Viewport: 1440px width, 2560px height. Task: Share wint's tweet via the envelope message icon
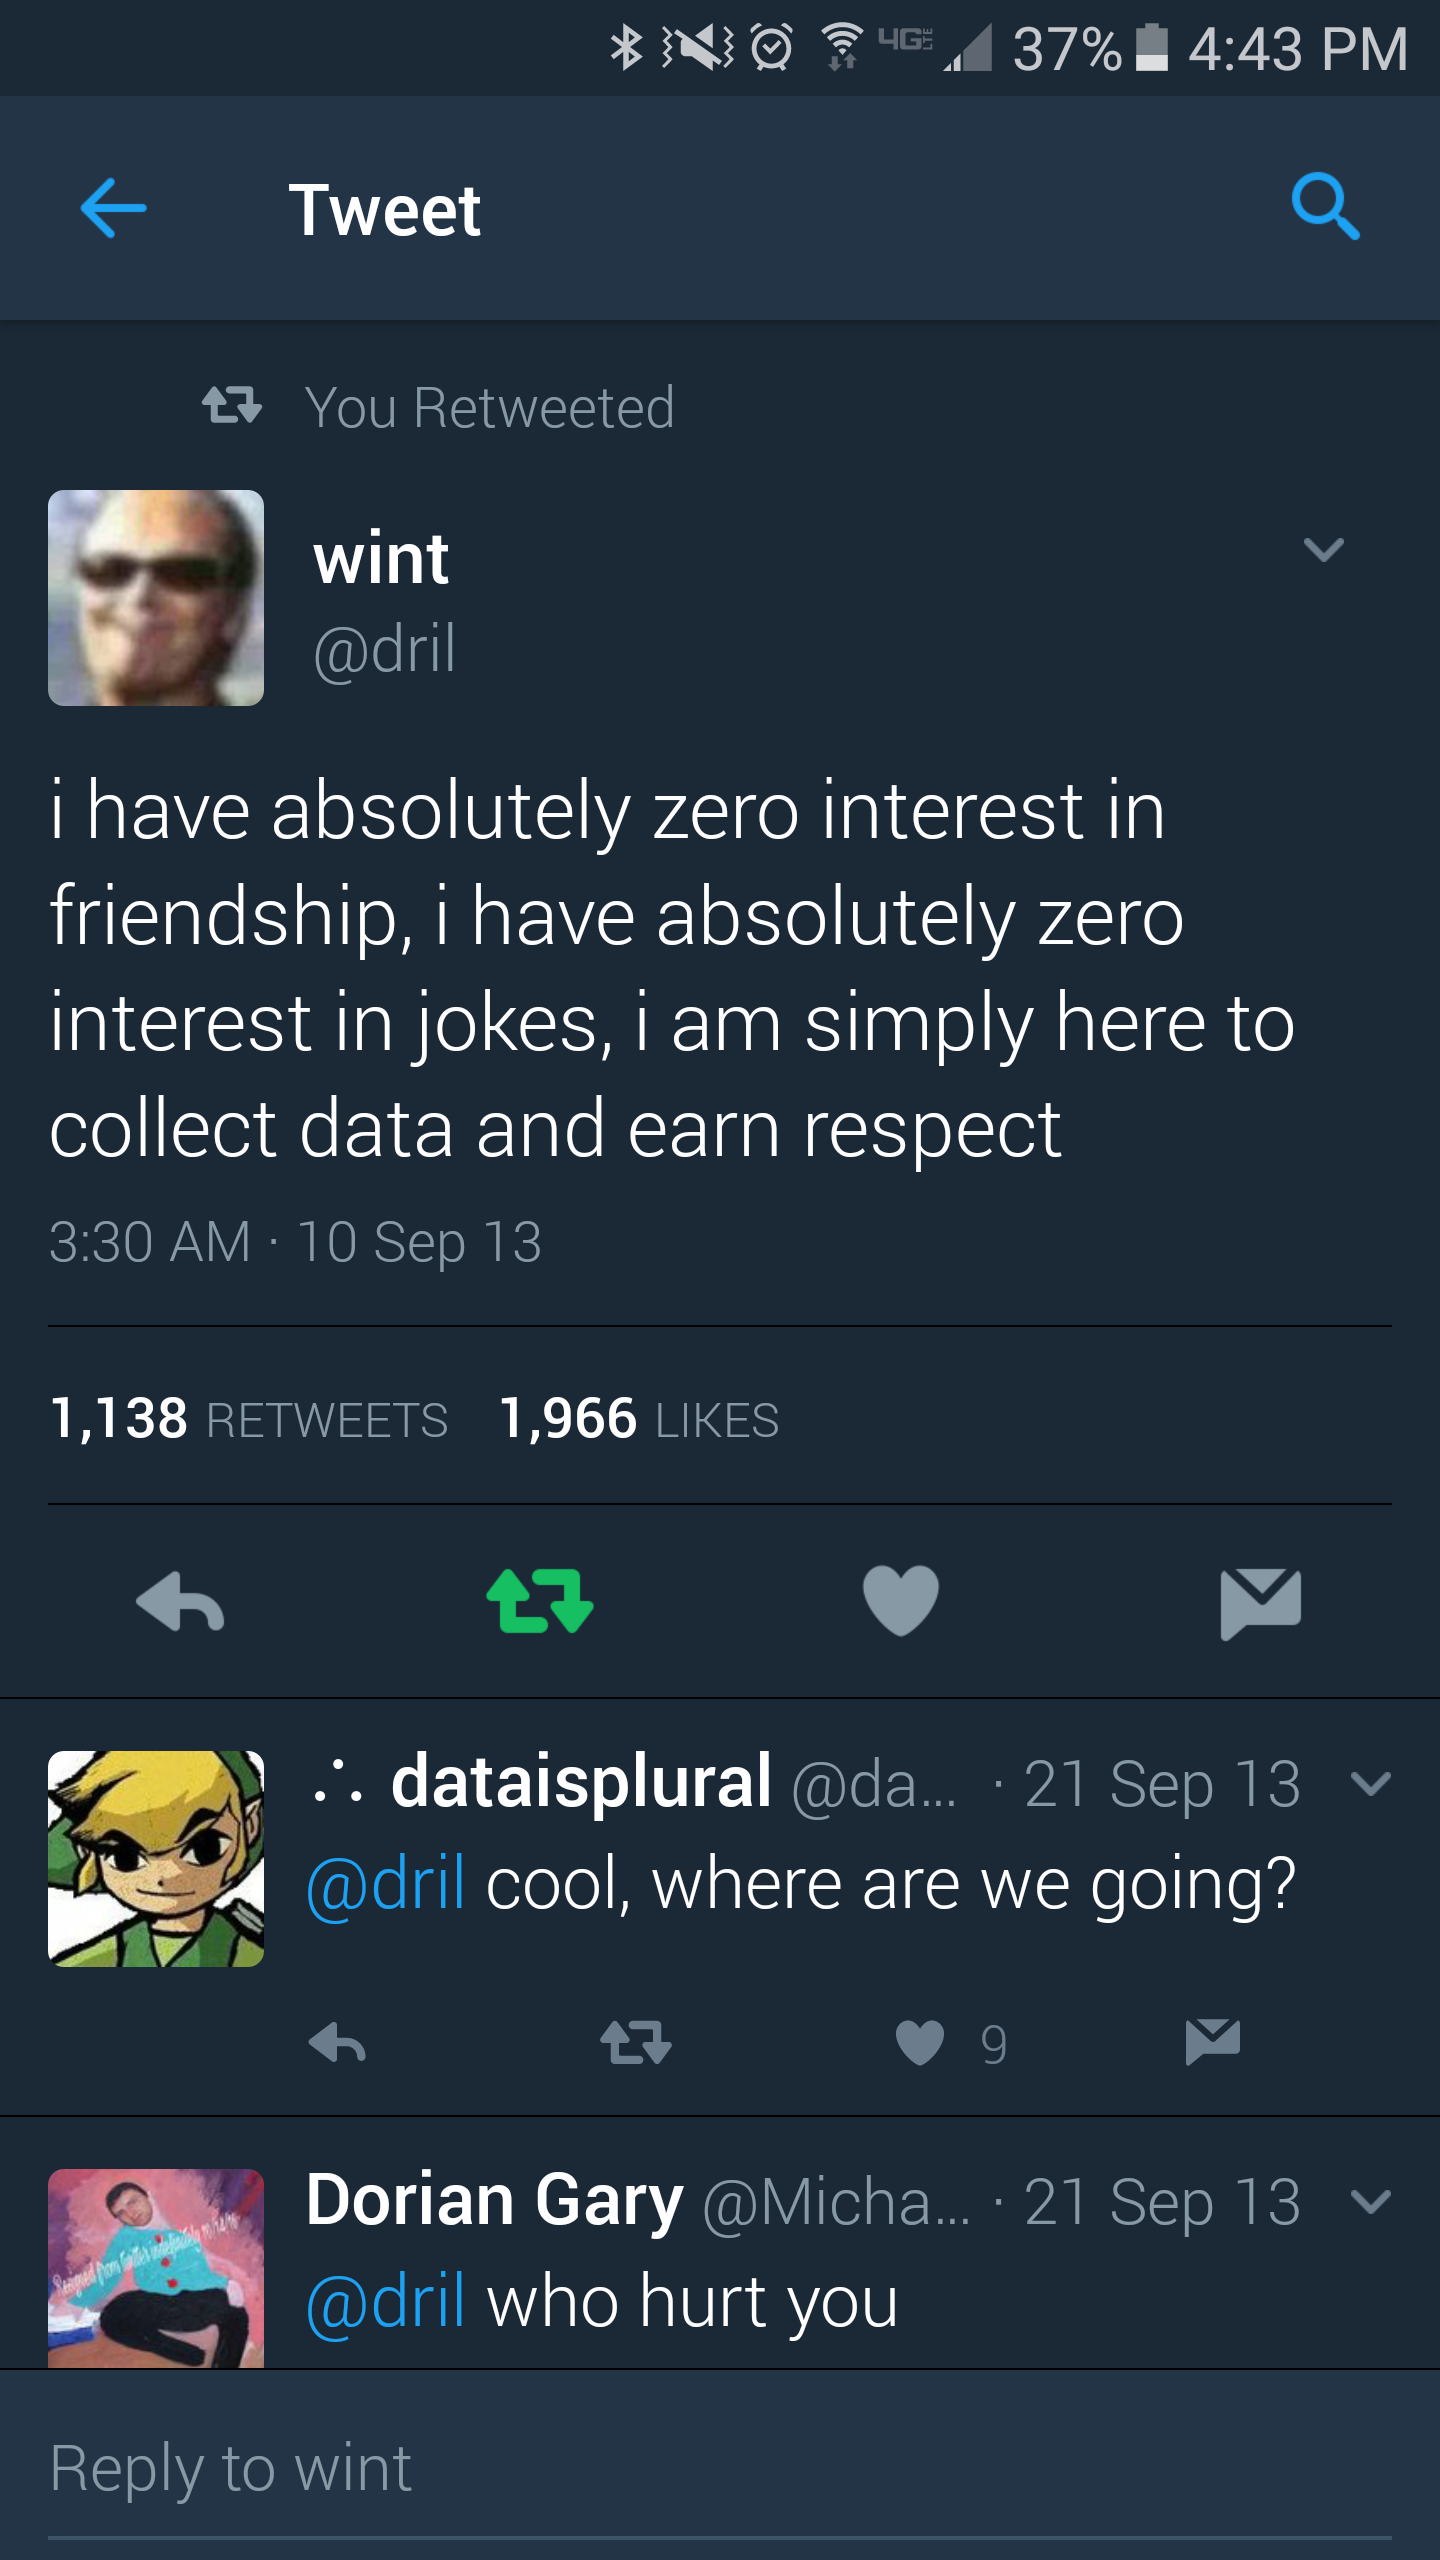[1260, 1602]
